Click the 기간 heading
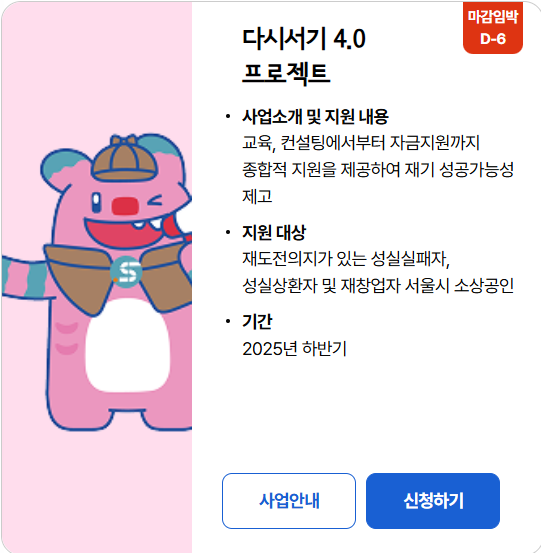Viewport: 541px width, 553px height. point(257,321)
